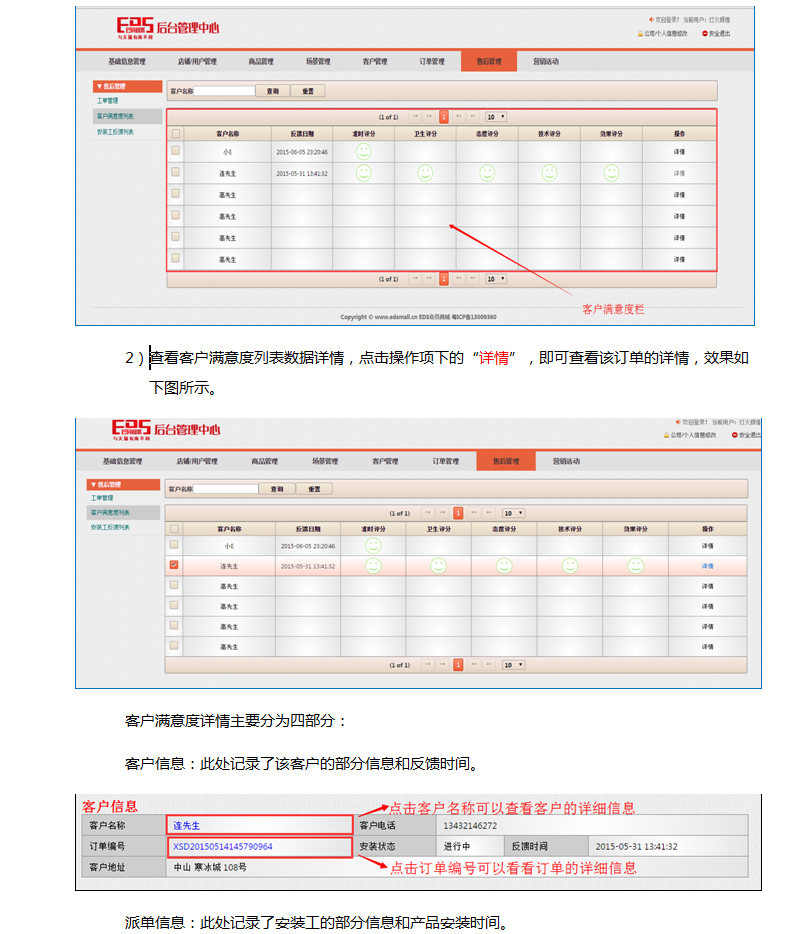Tick the select-all header checkbox in upper screenshot

176,133
